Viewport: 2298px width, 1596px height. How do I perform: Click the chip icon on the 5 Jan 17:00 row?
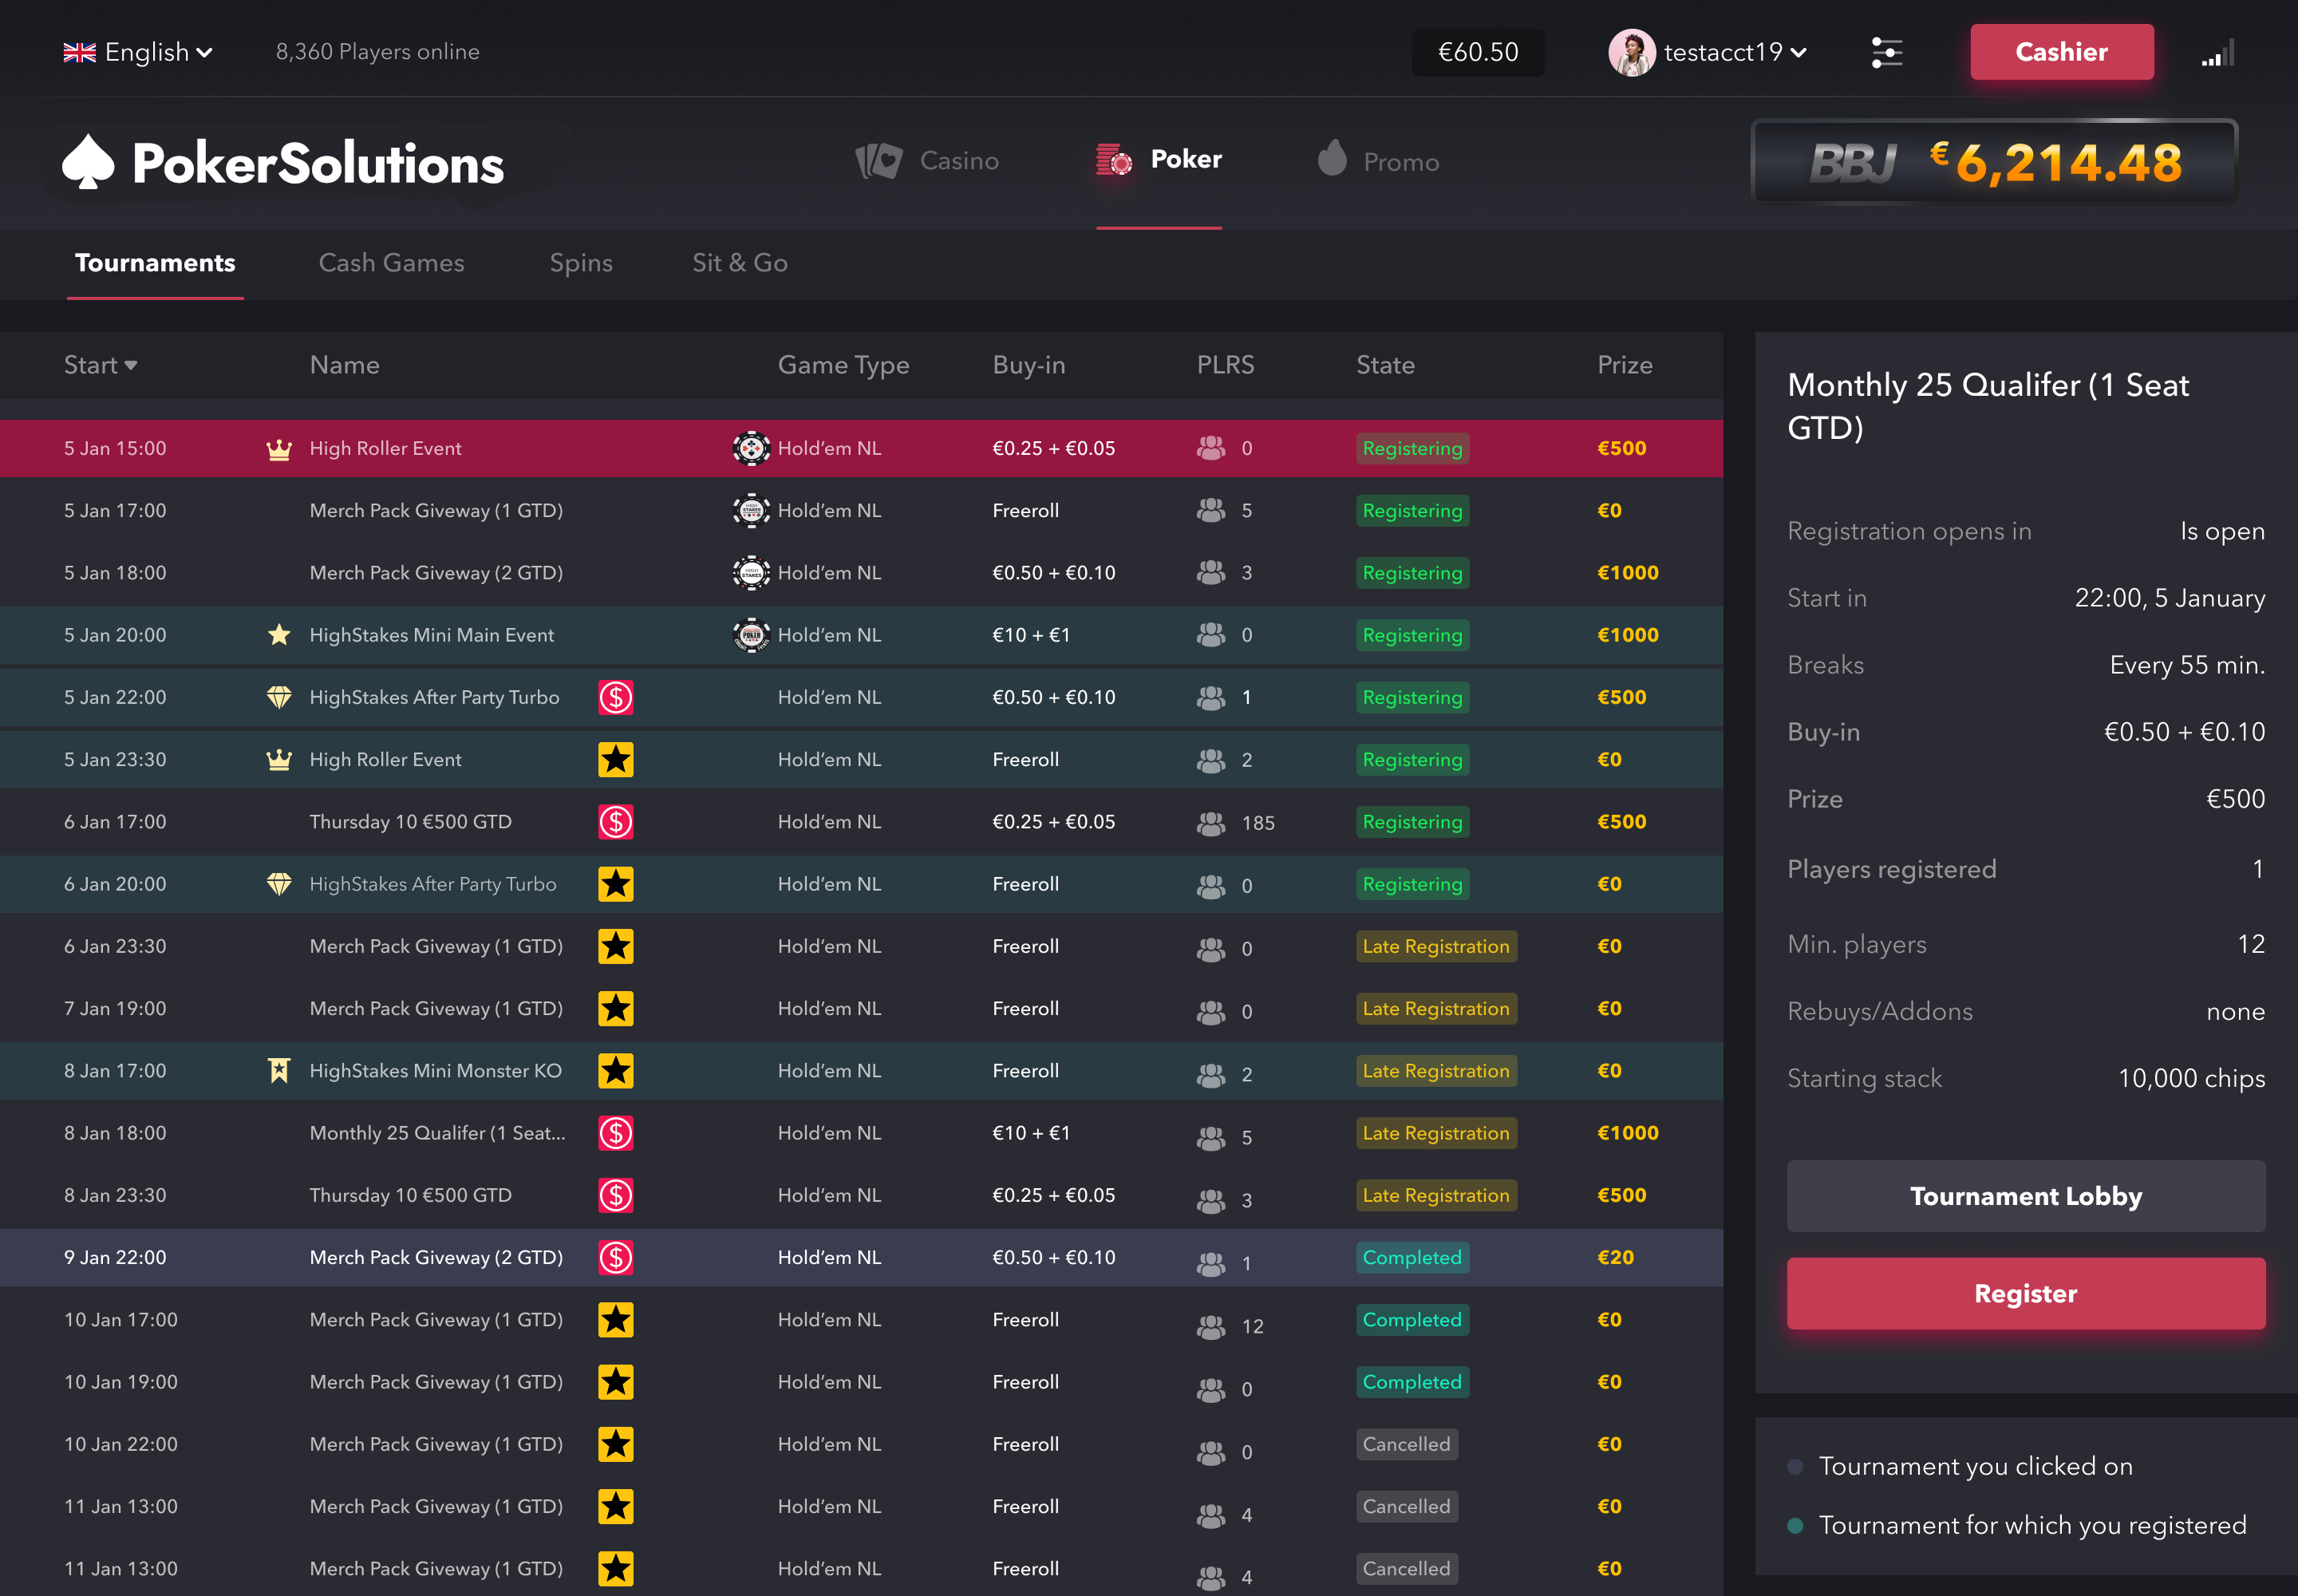tap(751, 511)
